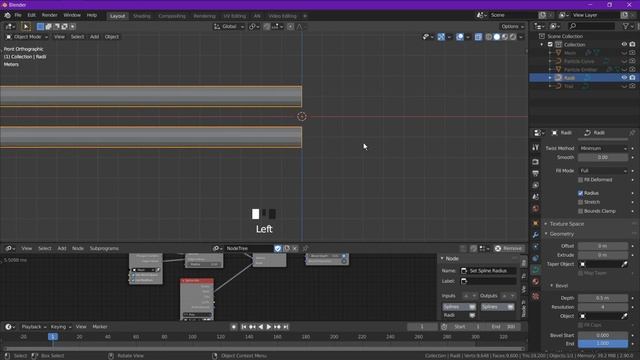The width and height of the screenshot is (640, 360).
Task: Toggle the auto-keying record button
Action: point(234,327)
